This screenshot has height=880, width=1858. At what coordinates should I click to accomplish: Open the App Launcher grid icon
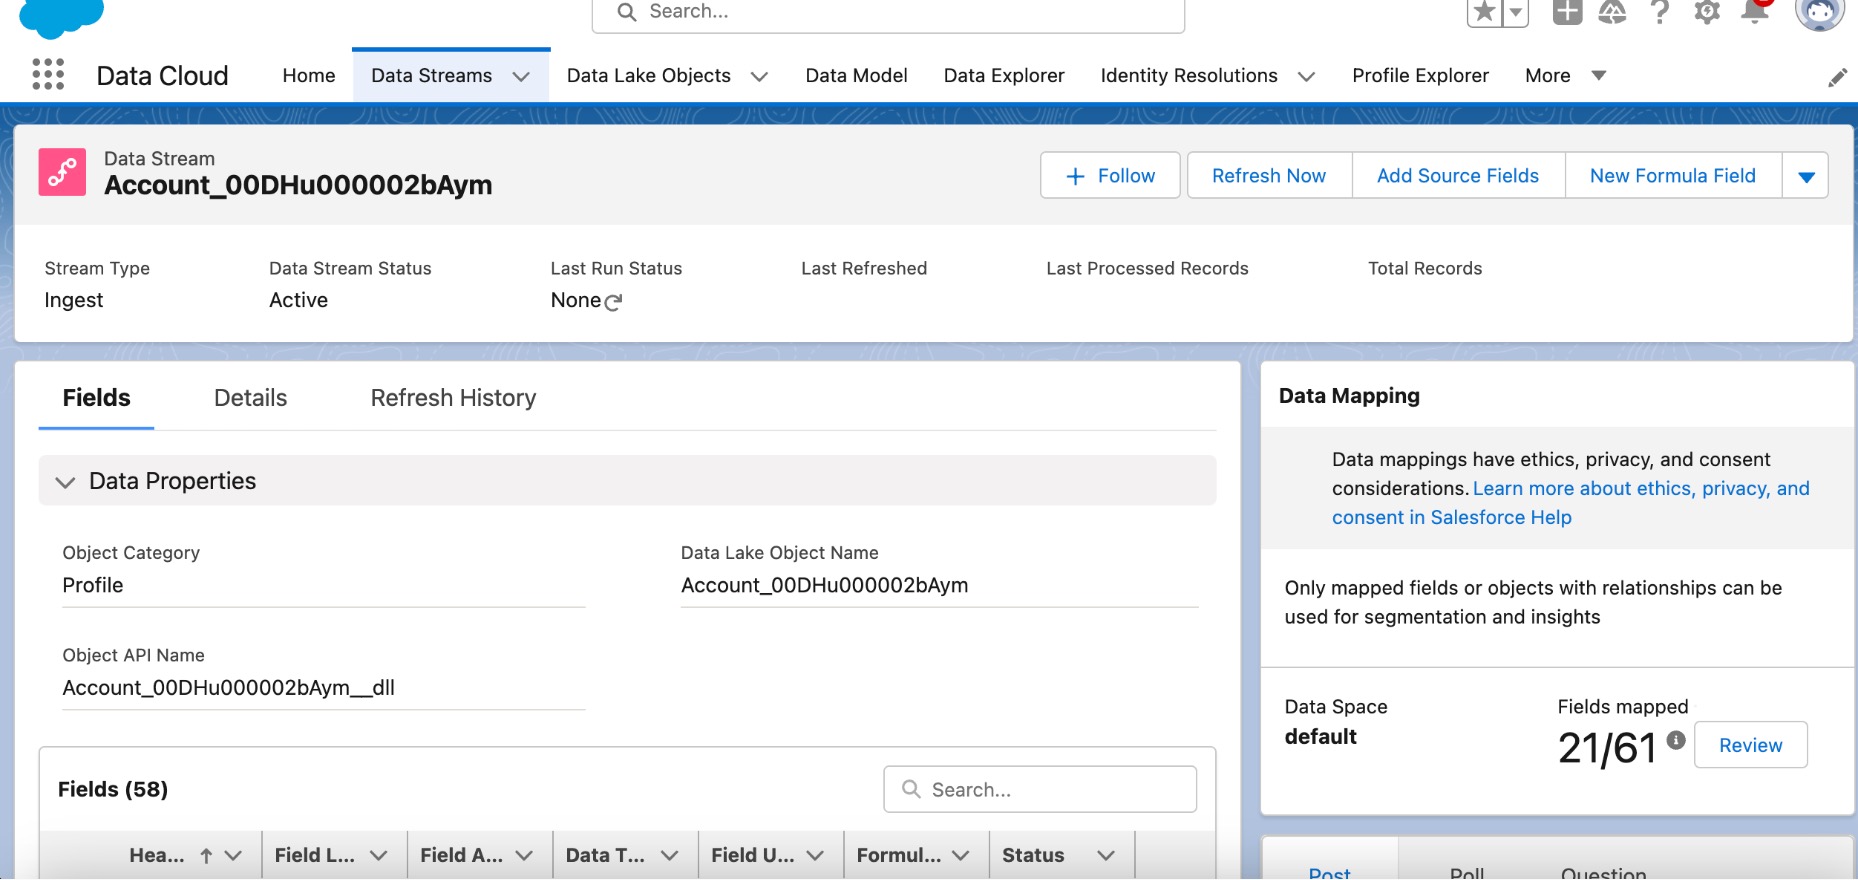(x=48, y=75)
